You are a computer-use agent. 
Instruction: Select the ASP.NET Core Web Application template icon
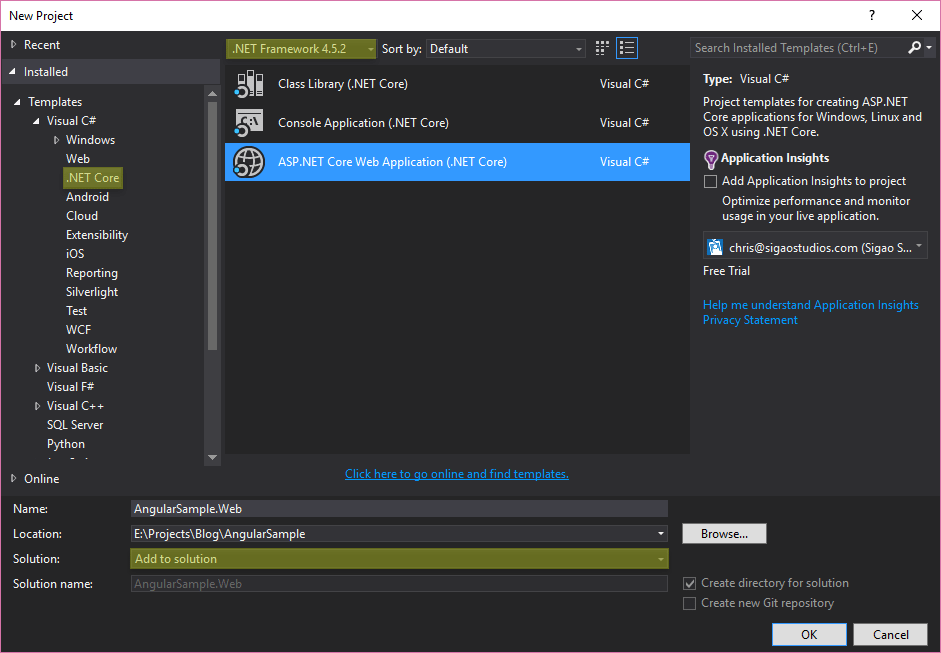coord(248,162)
